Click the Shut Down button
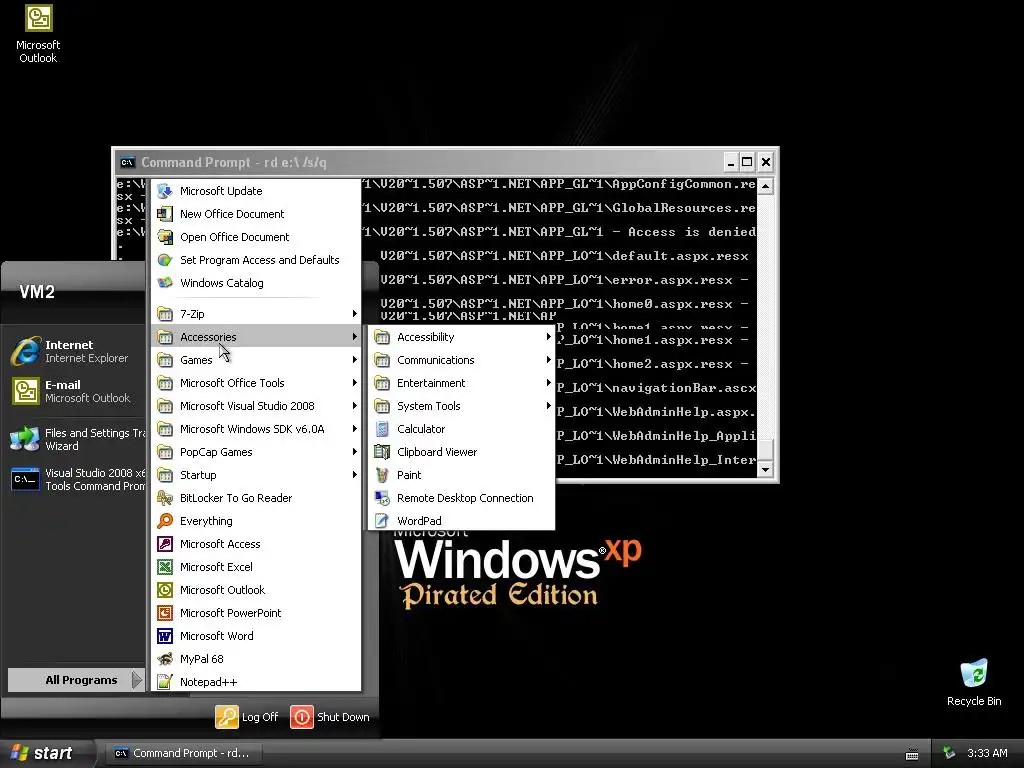The image size is (1024, 768). (330, 717)
